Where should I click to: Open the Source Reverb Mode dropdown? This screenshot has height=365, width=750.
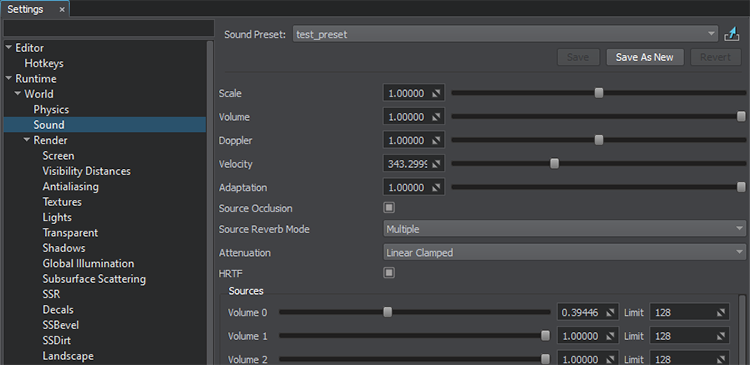565,229
